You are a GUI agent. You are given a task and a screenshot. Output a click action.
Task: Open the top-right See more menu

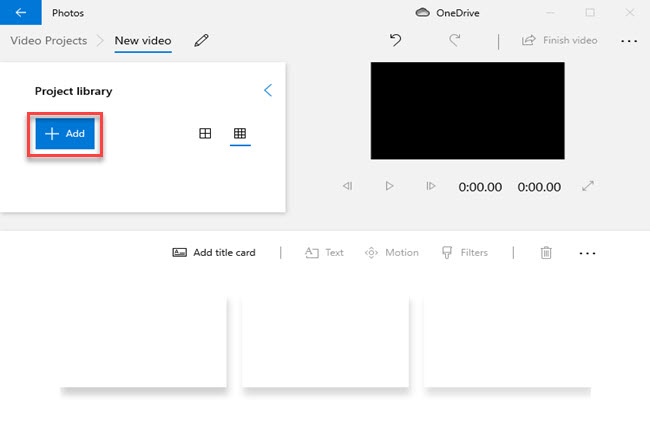coord(628,41)
